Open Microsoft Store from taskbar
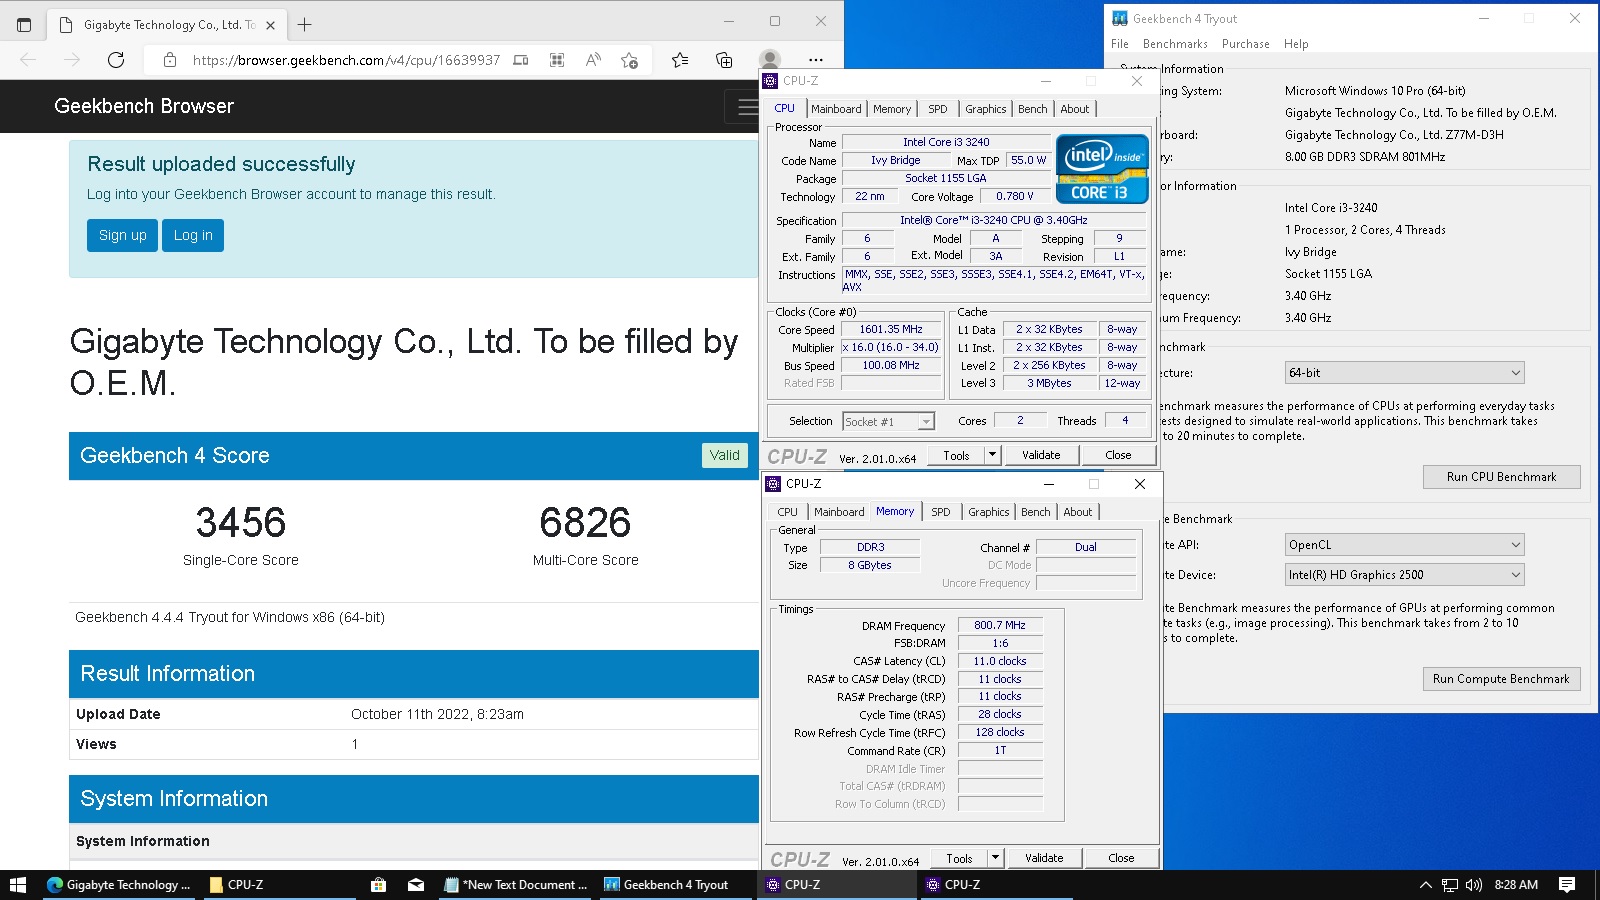 [378, 885]
